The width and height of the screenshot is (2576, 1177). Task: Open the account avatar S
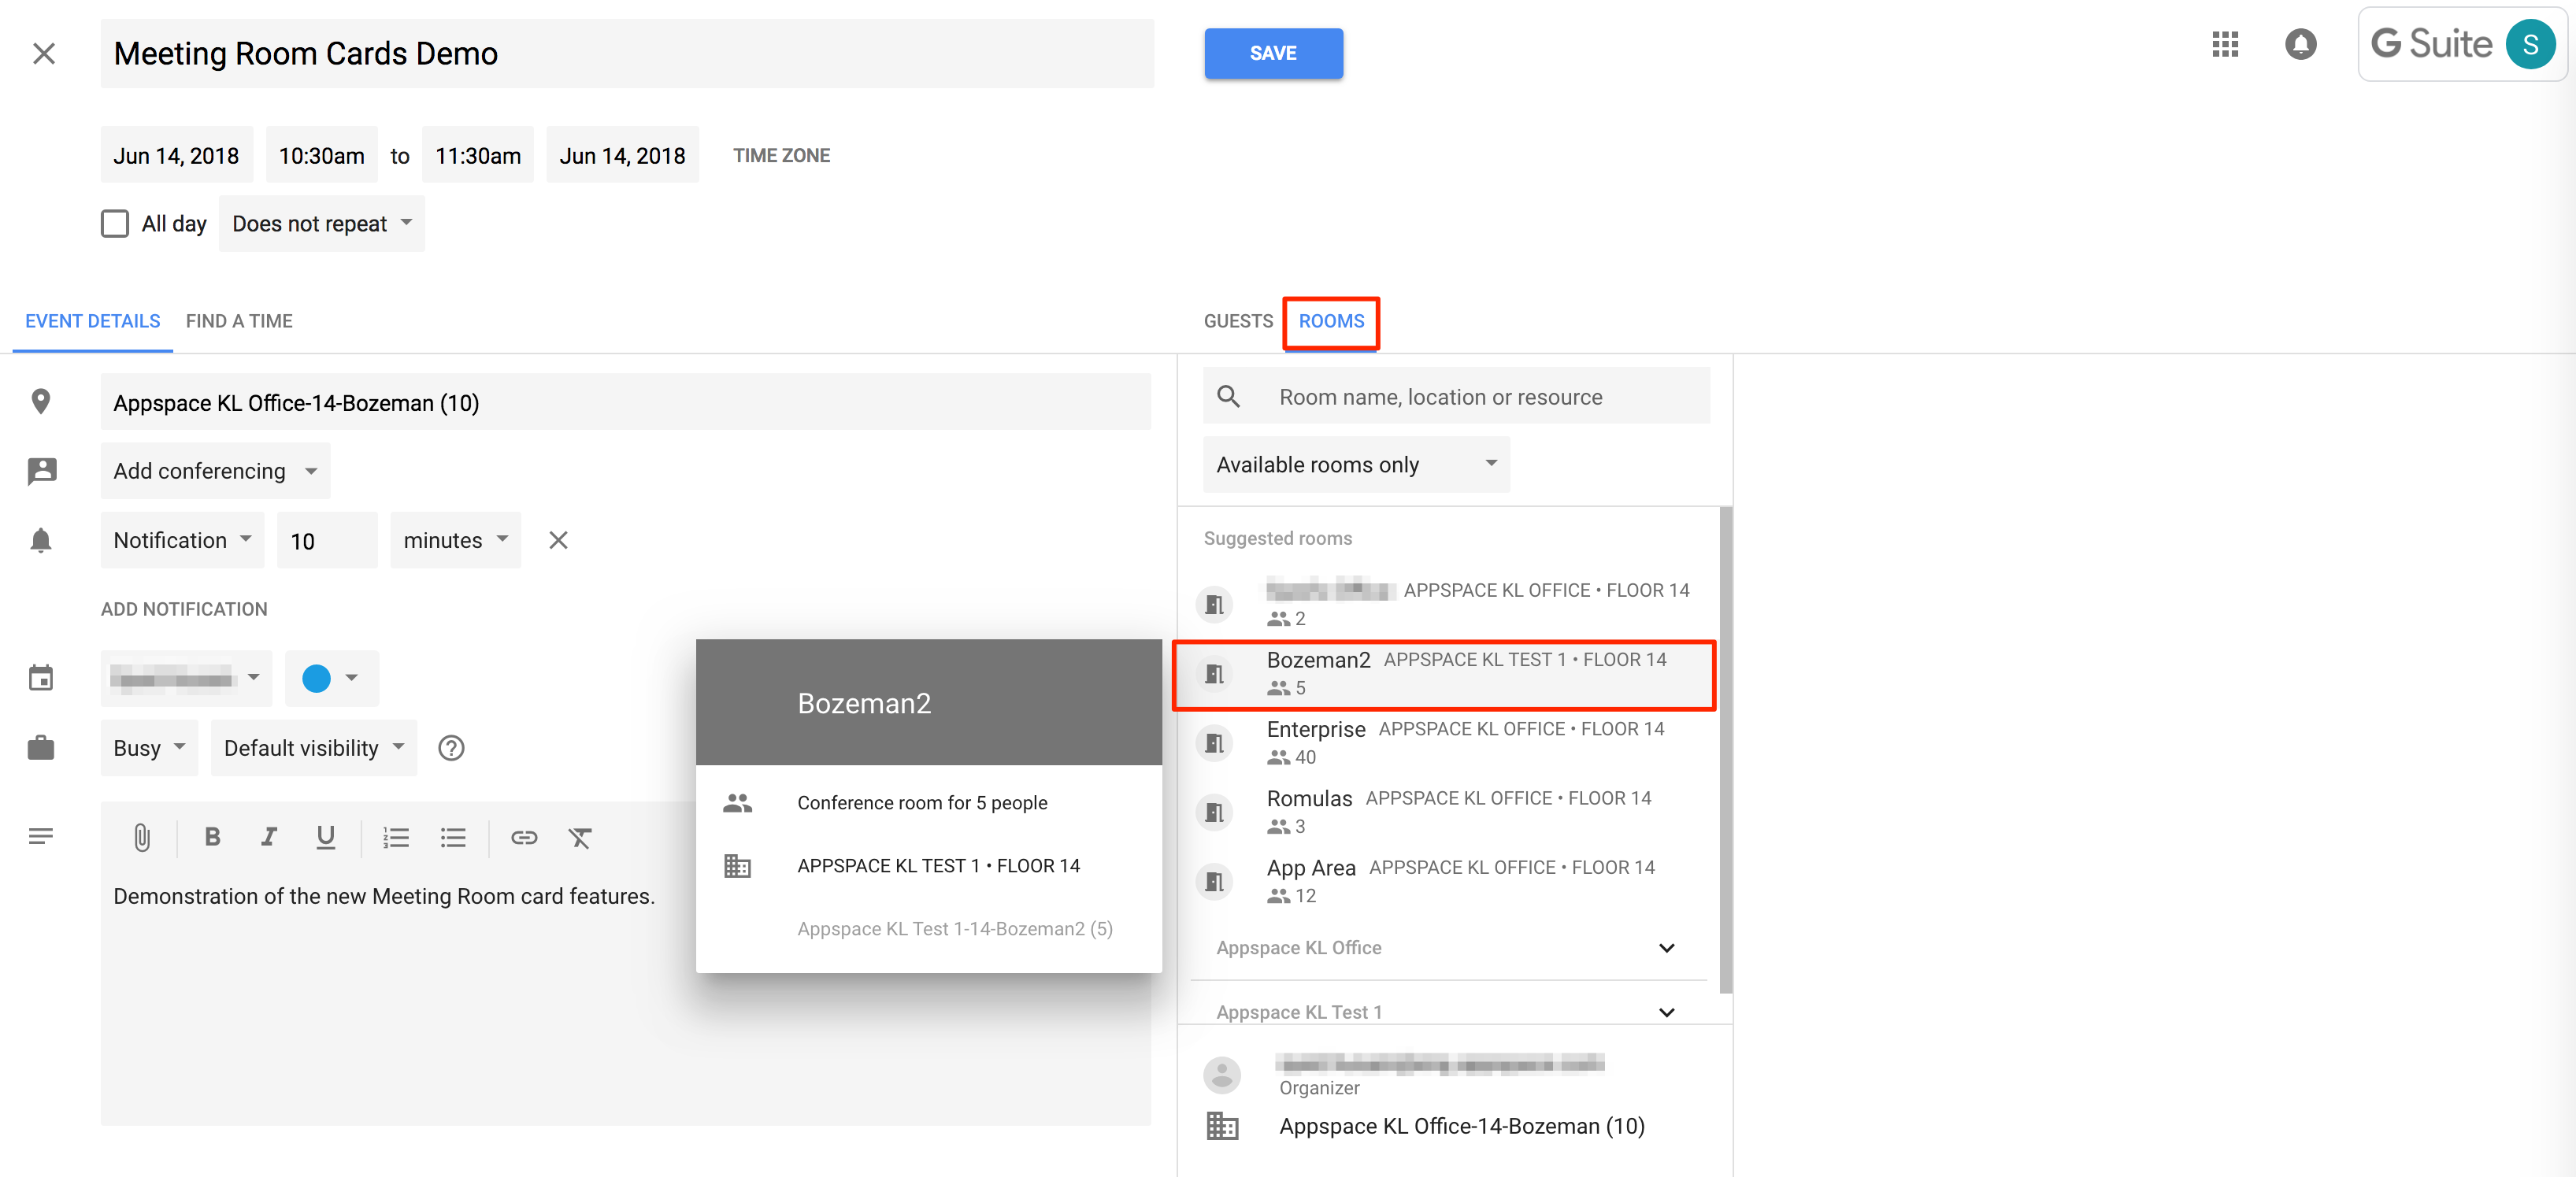point(2530,44)
